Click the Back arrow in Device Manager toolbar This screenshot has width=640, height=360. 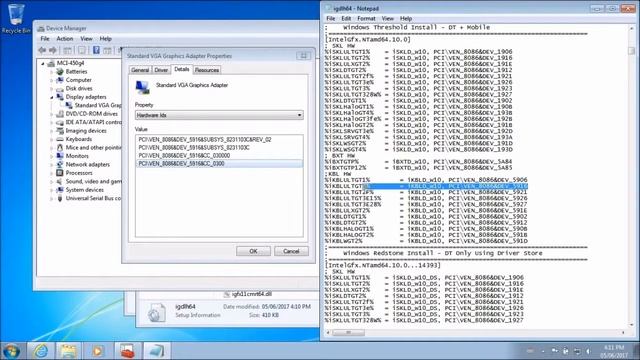click(x=42, y=50)
